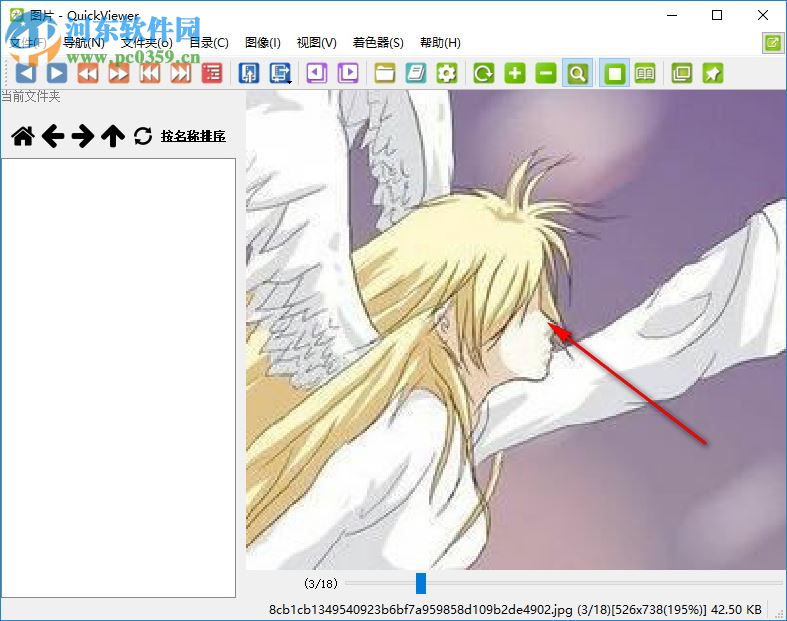The height and width of the screenshot is (621, 787).
Task: Open teal catalog book icon
Action: tap(416, 73)
